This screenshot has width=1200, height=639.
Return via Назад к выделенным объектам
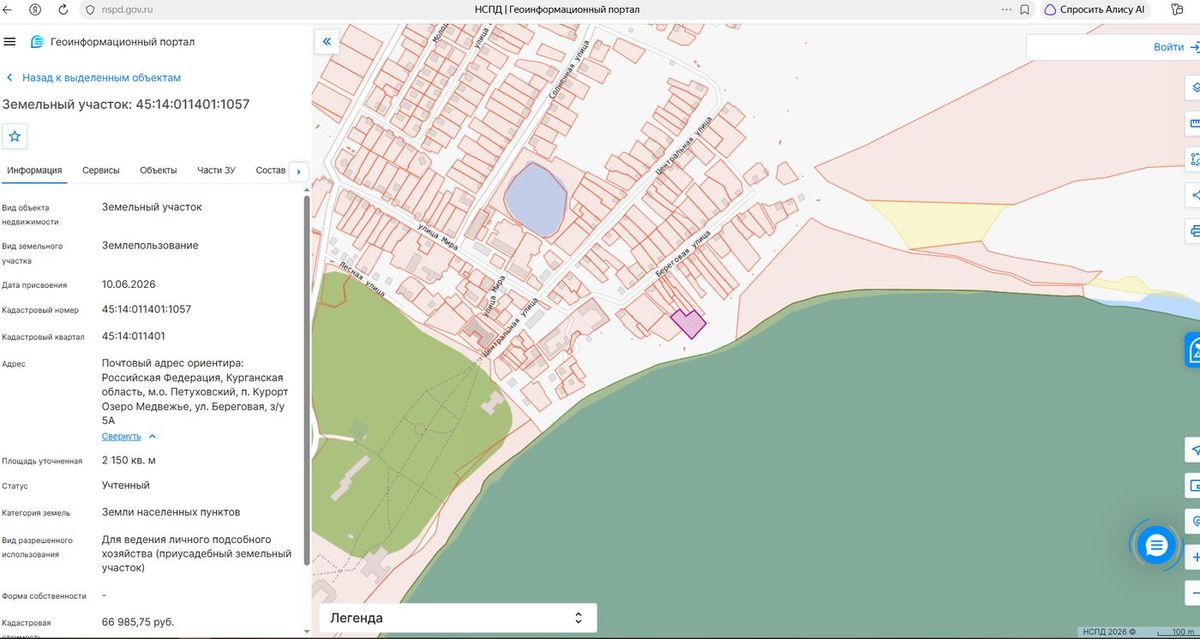(93, 77)
